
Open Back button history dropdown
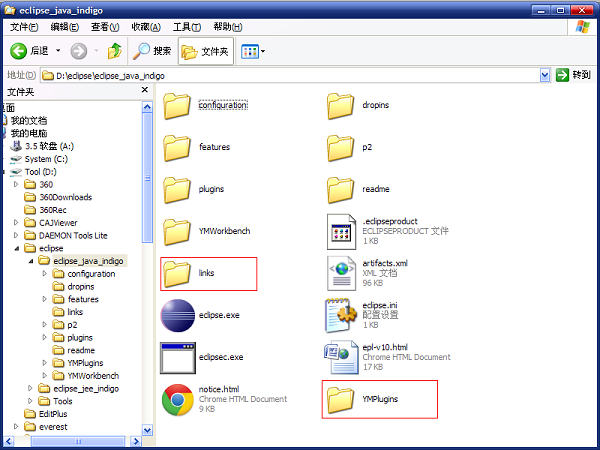tap(58, 51)
